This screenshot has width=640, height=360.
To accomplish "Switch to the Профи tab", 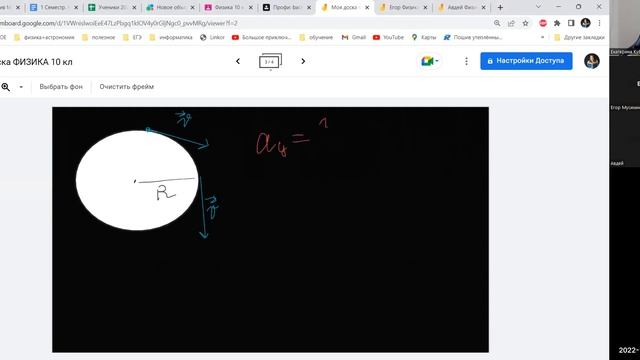I will click(x=286, y=7).
